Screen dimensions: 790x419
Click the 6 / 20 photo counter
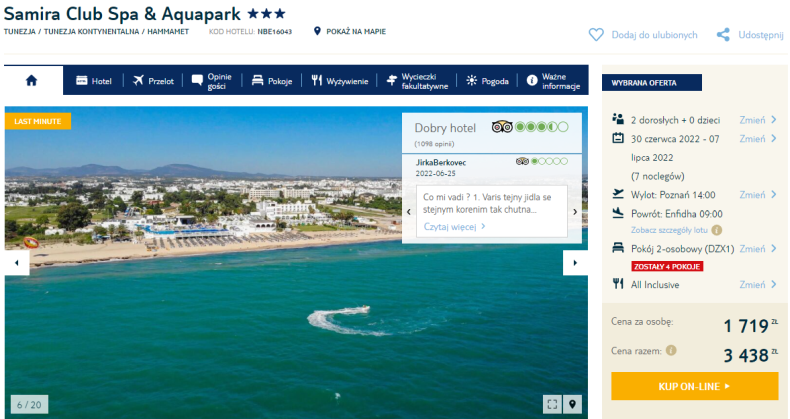[x=29, y=404]
